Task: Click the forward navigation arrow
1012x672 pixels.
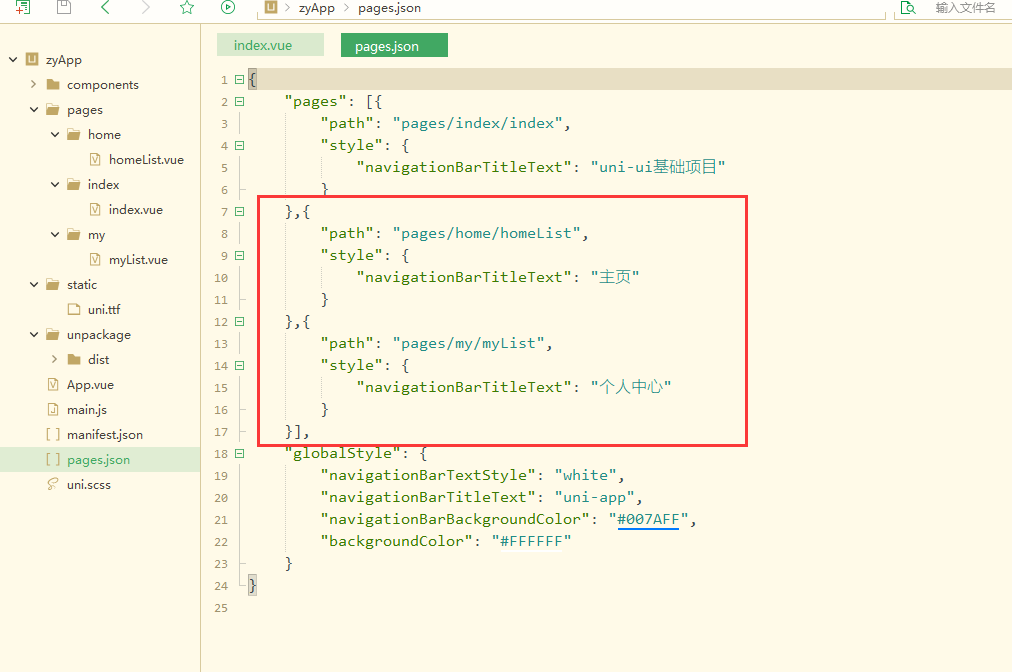Action: click(145, 8)
